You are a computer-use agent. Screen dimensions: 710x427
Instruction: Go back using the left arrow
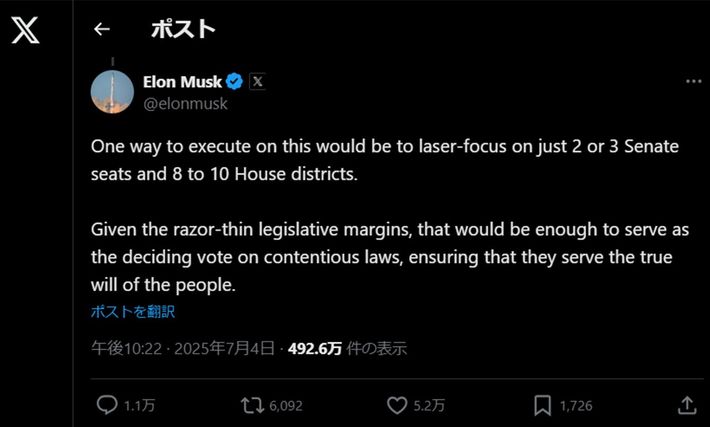point(101,29)
